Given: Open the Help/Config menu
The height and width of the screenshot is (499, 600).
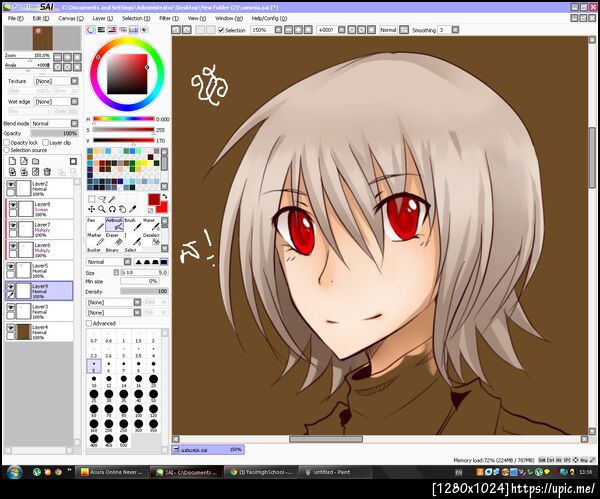Looking at the screenshot, I should 269,18.
